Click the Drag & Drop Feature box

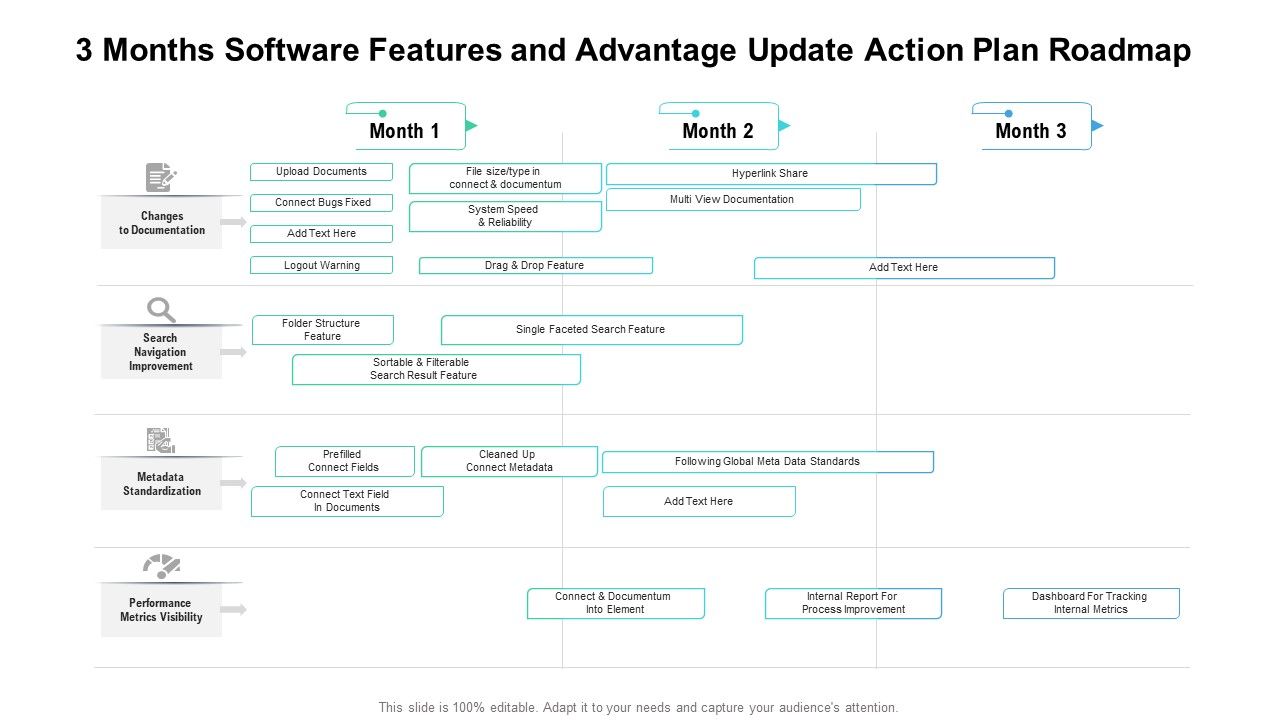click(535, 265)
